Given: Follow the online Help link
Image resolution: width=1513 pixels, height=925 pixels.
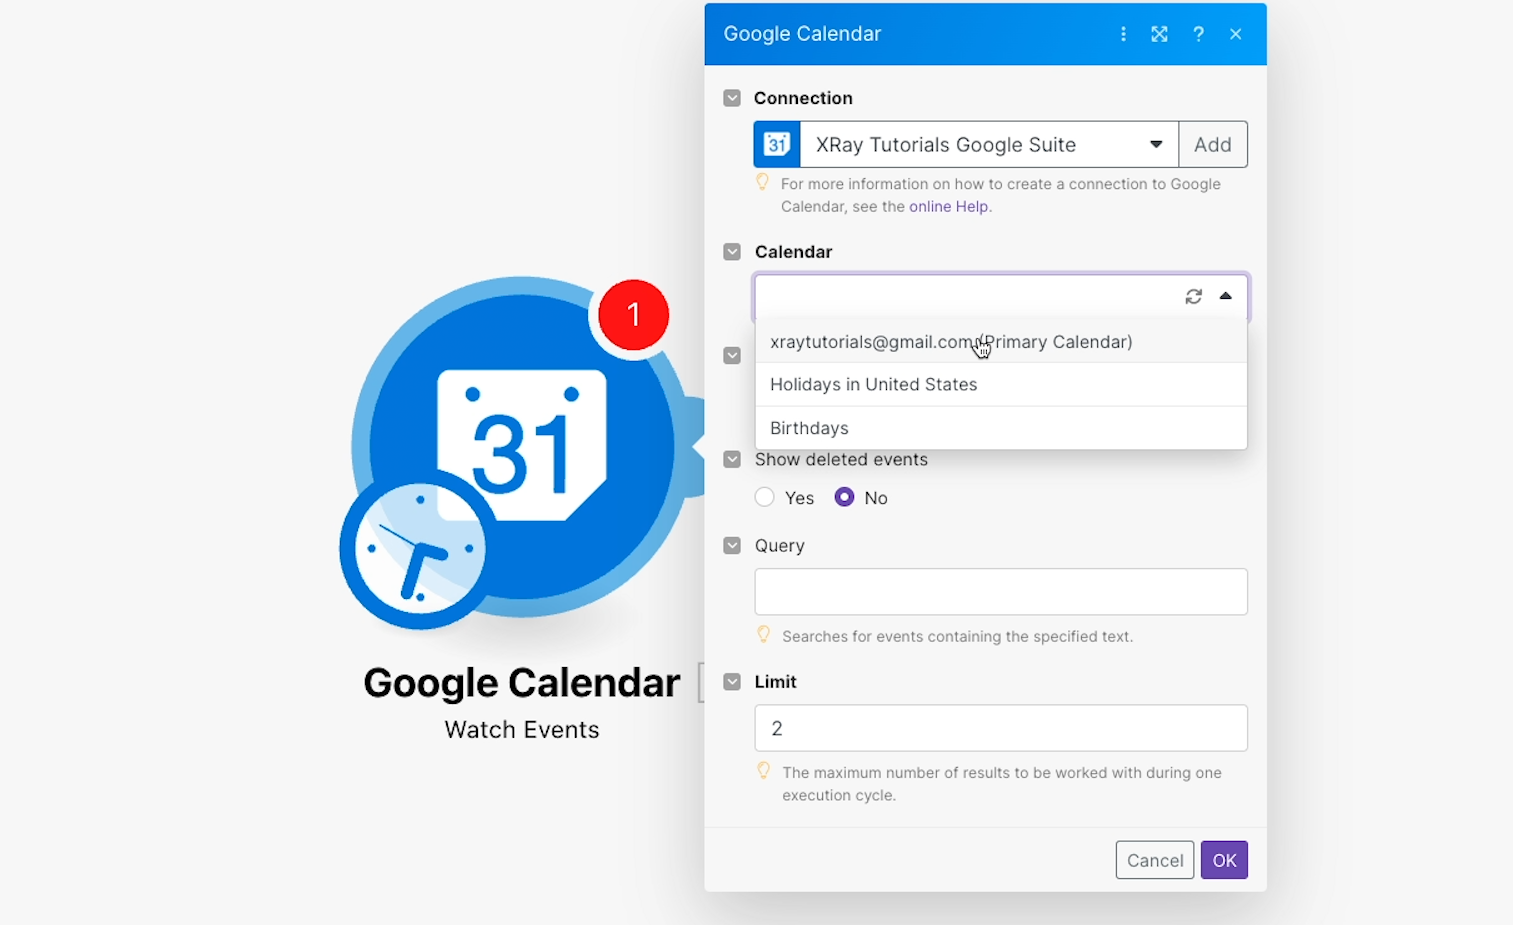Looking at the screenshot, I should click(948, 206).
